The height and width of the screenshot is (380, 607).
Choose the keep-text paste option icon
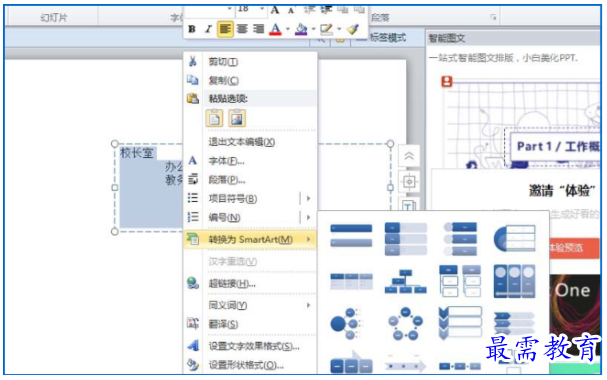point(214,118)
